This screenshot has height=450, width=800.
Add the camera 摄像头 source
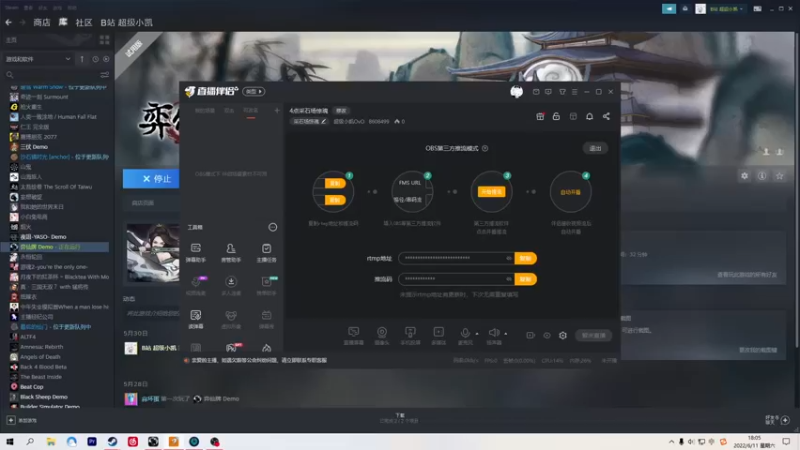click(x=382, y=336)
